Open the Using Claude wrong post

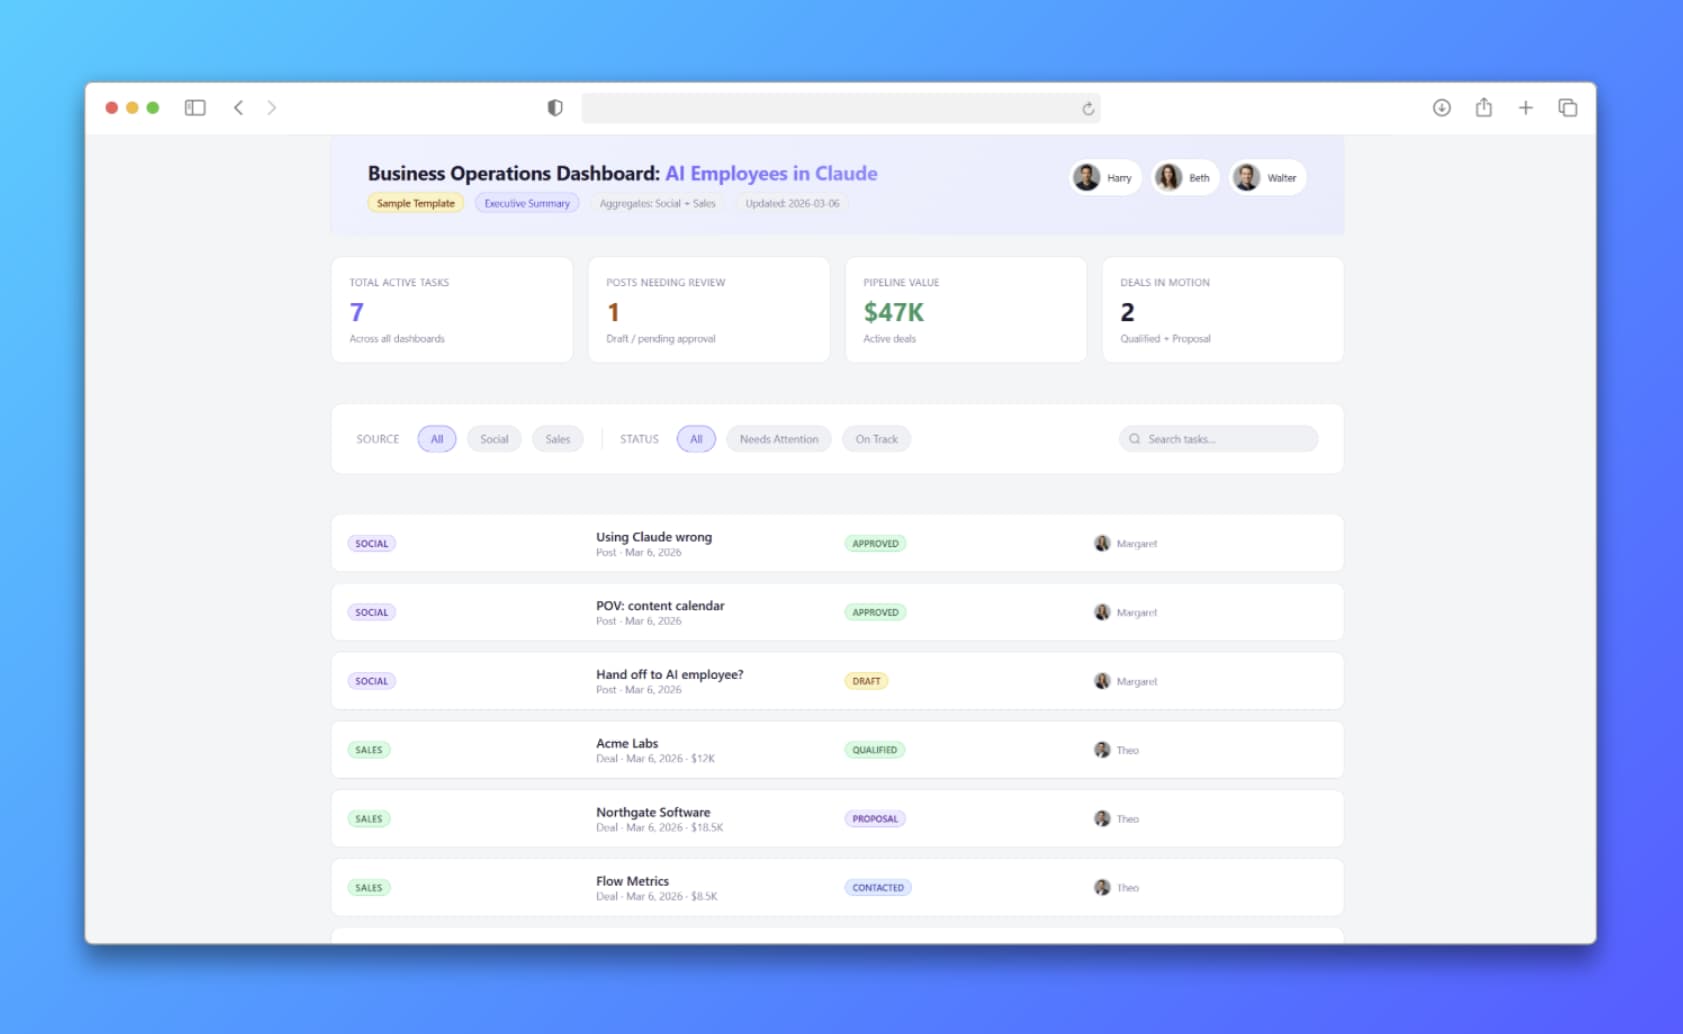(654, 538)
